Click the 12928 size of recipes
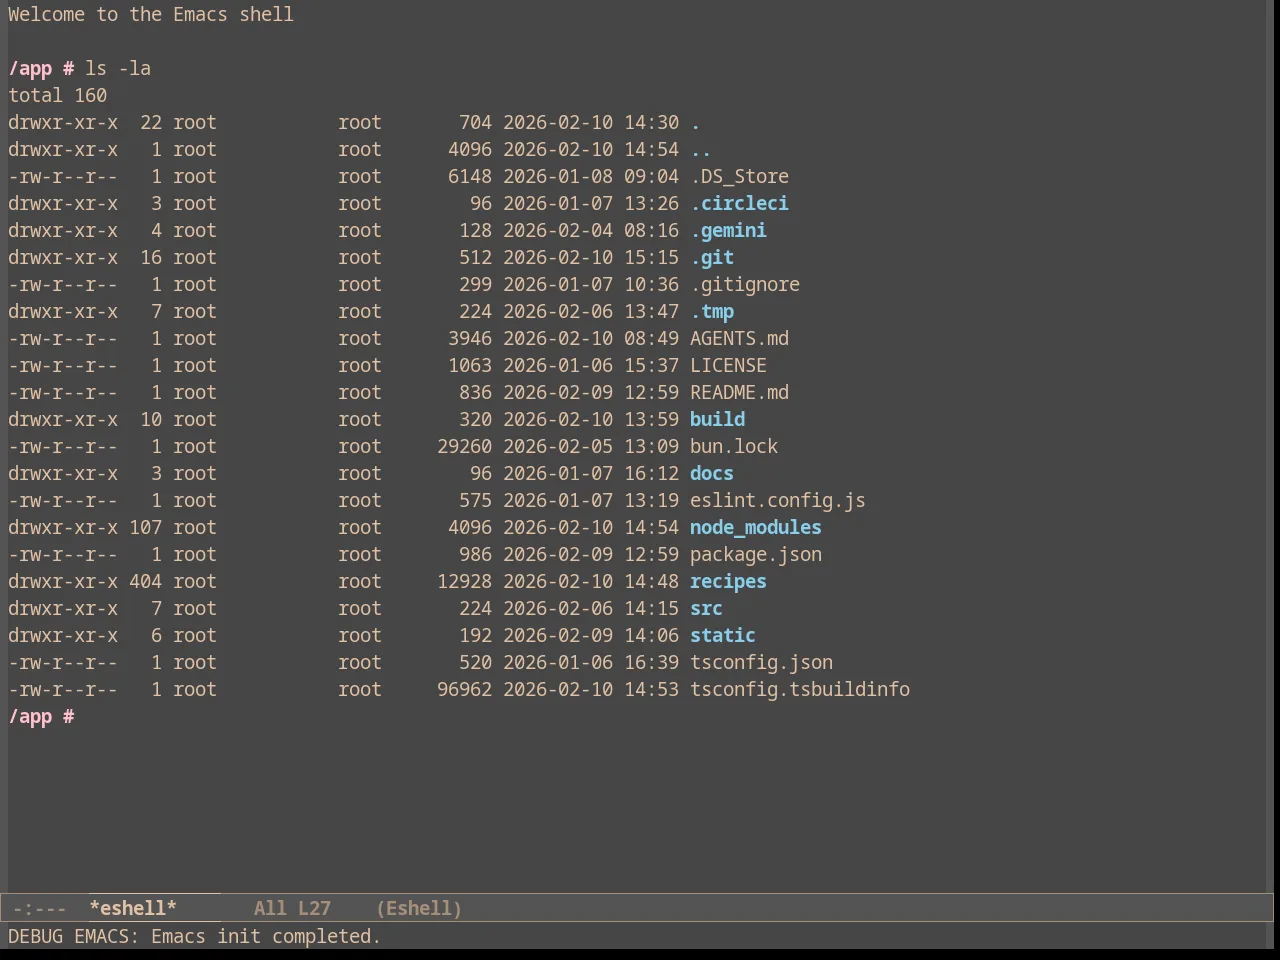The height and width of the screenshot is (960, 1280). [464, 581]
